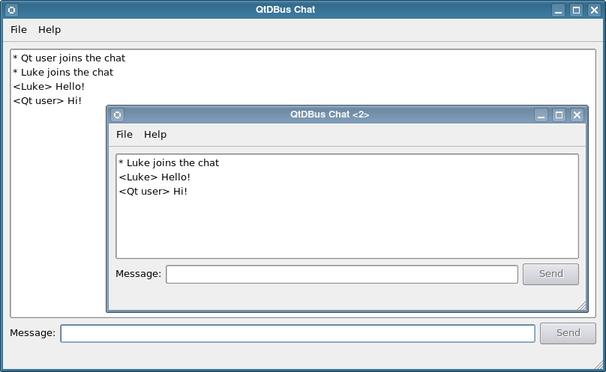Open Help menu in main chat window
This screenshot has height=372, width=606.
49,30
